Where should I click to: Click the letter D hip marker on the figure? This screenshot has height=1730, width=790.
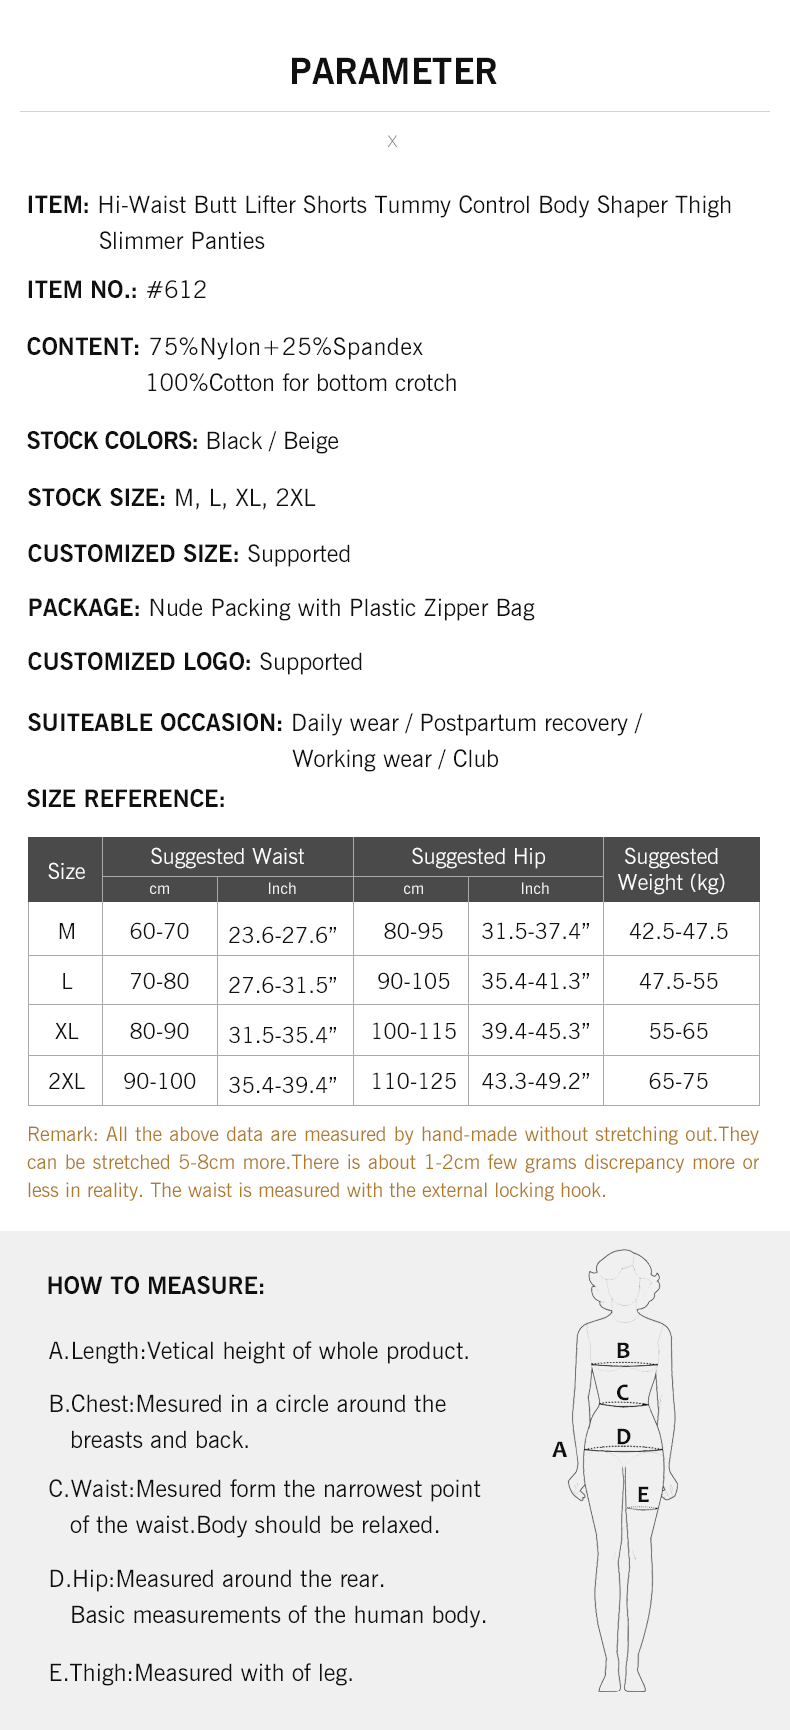tap(624, 1437)
